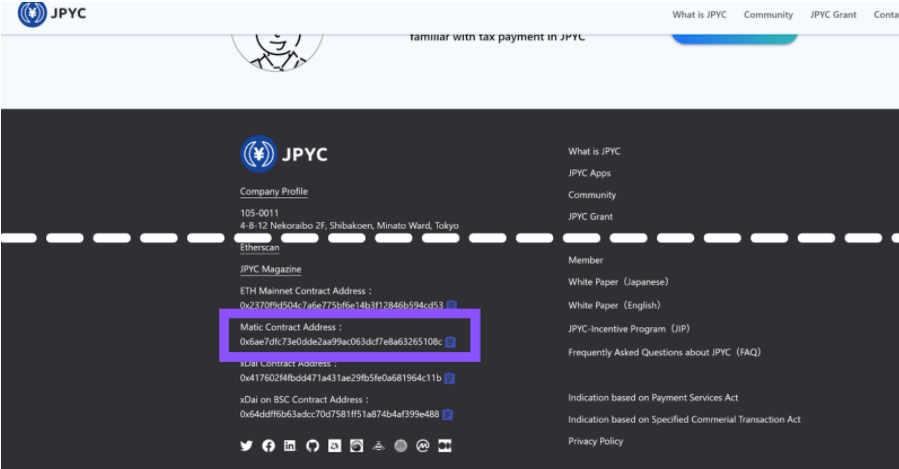Open the JPYC Magazine link
This screenshot has width=899, height=469.
tap(270, 269)
